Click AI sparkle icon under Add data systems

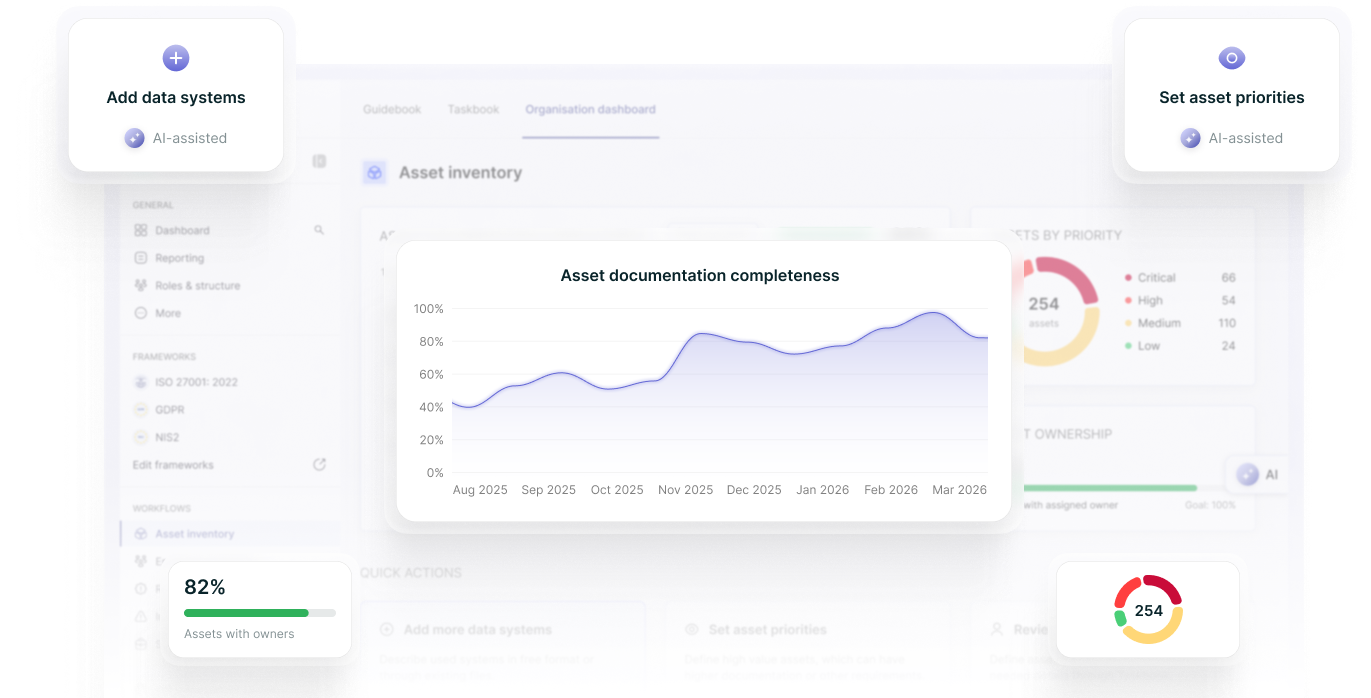click(134, 138)
